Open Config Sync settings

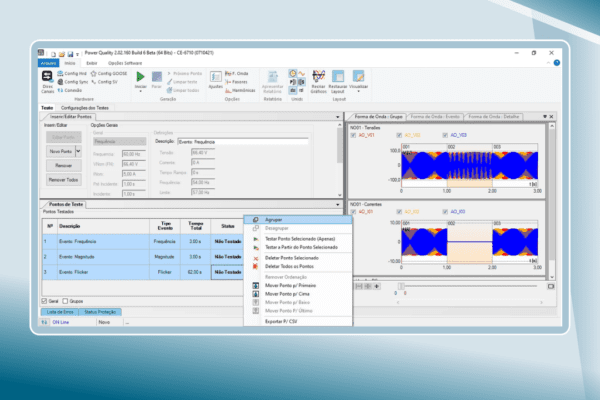[x=73, y=82]
